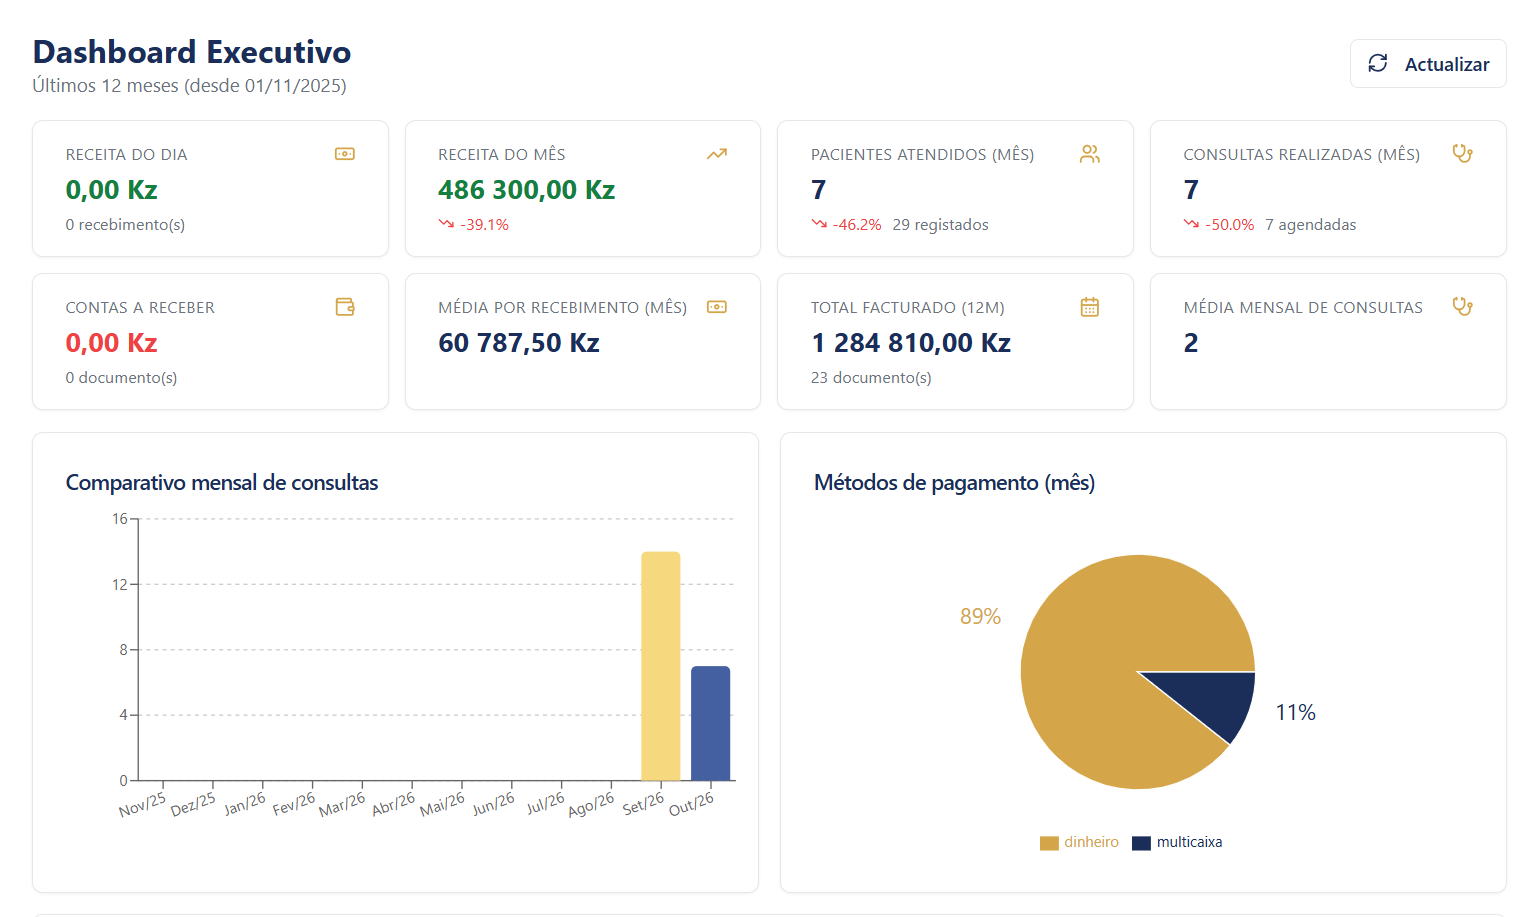Image resolution: width=1538 pixels, height=917 pixels.
Task: Click the banknote icon in Média por Recebimento card
Action: (x=717, y=307)
